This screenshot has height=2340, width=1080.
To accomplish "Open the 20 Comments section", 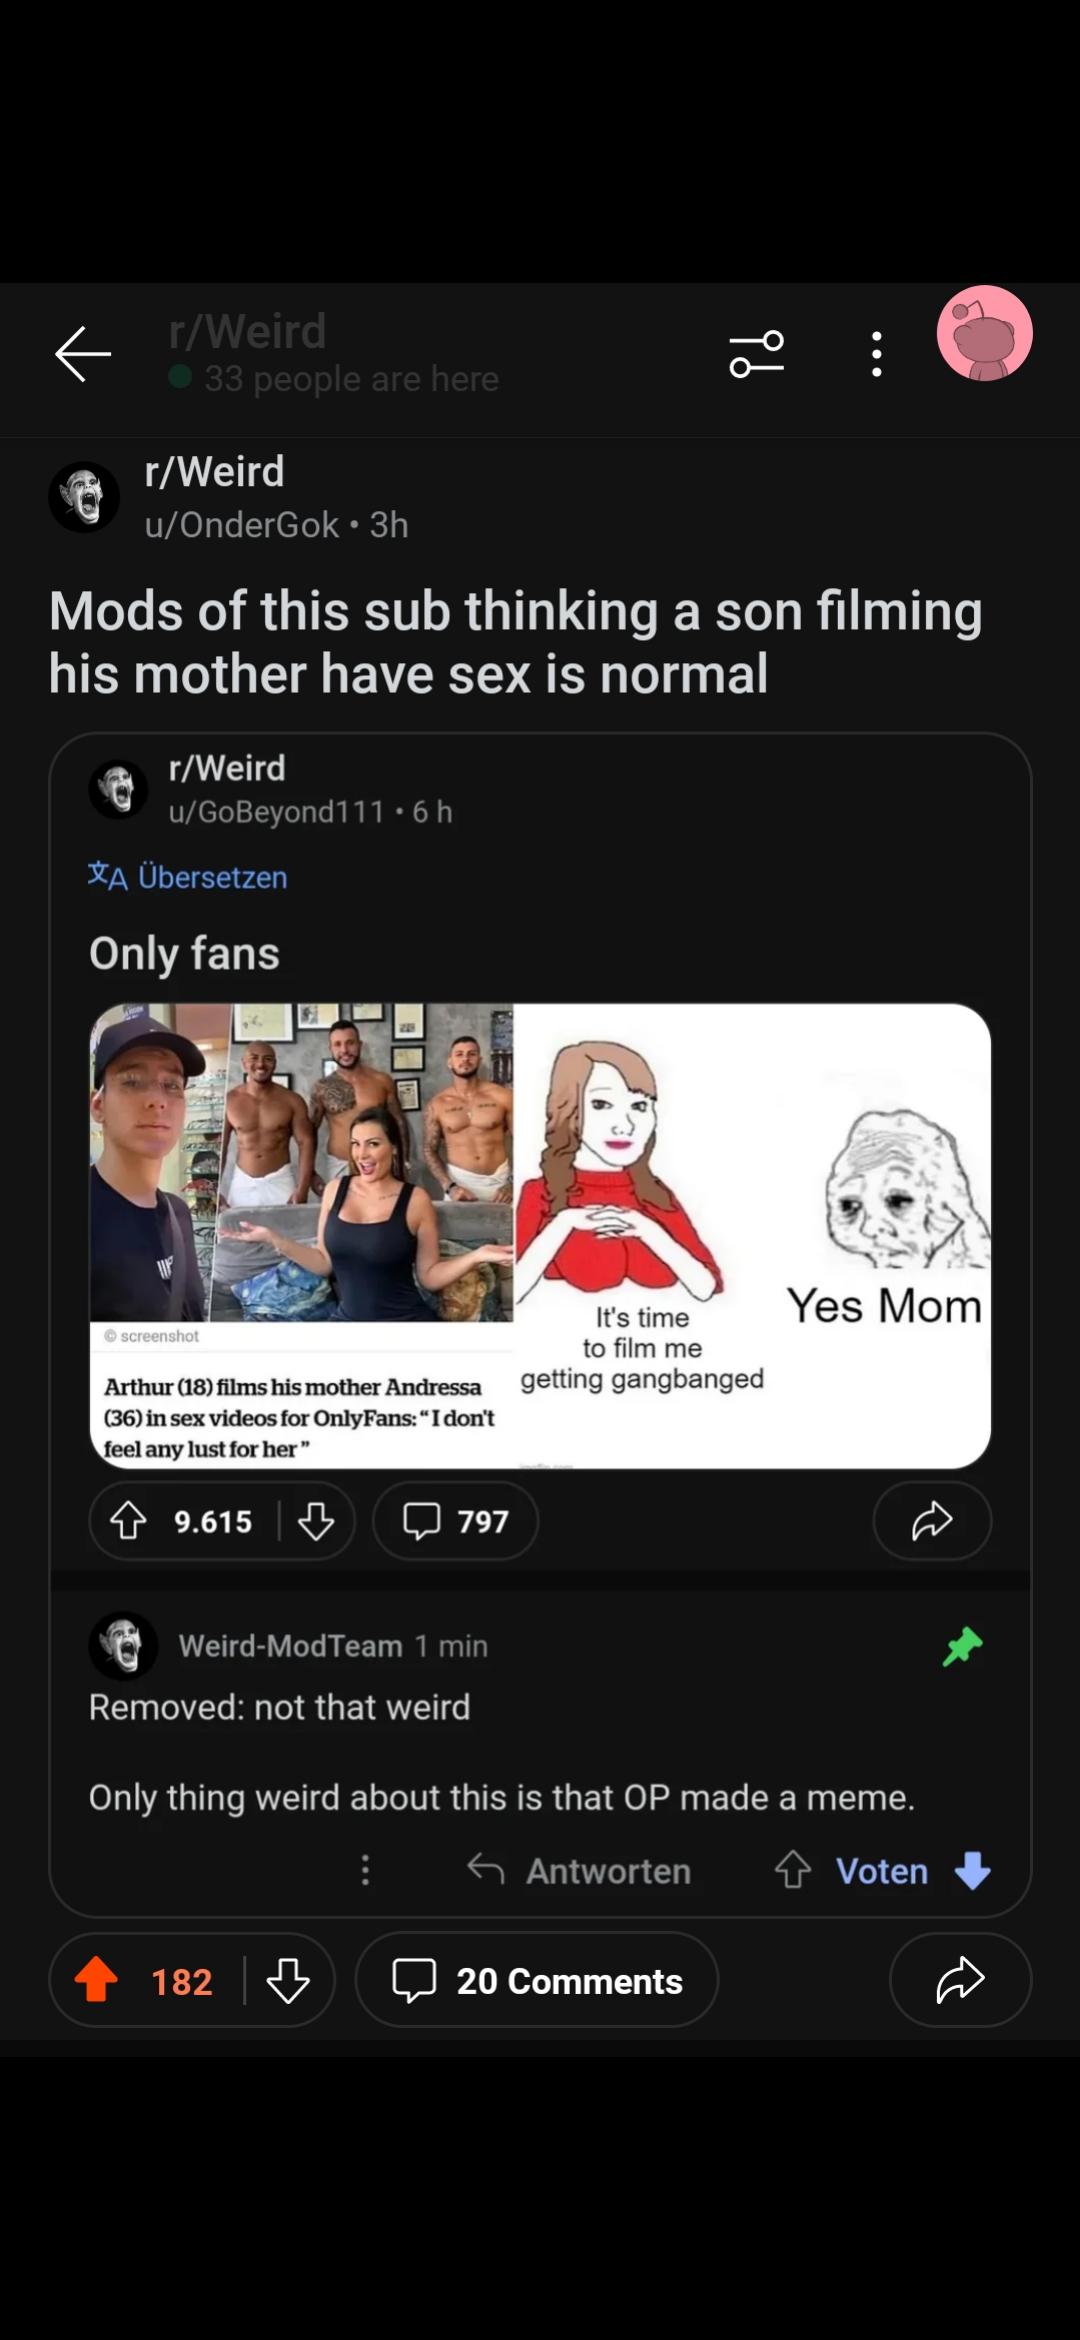I will (x=537, y=1980).
